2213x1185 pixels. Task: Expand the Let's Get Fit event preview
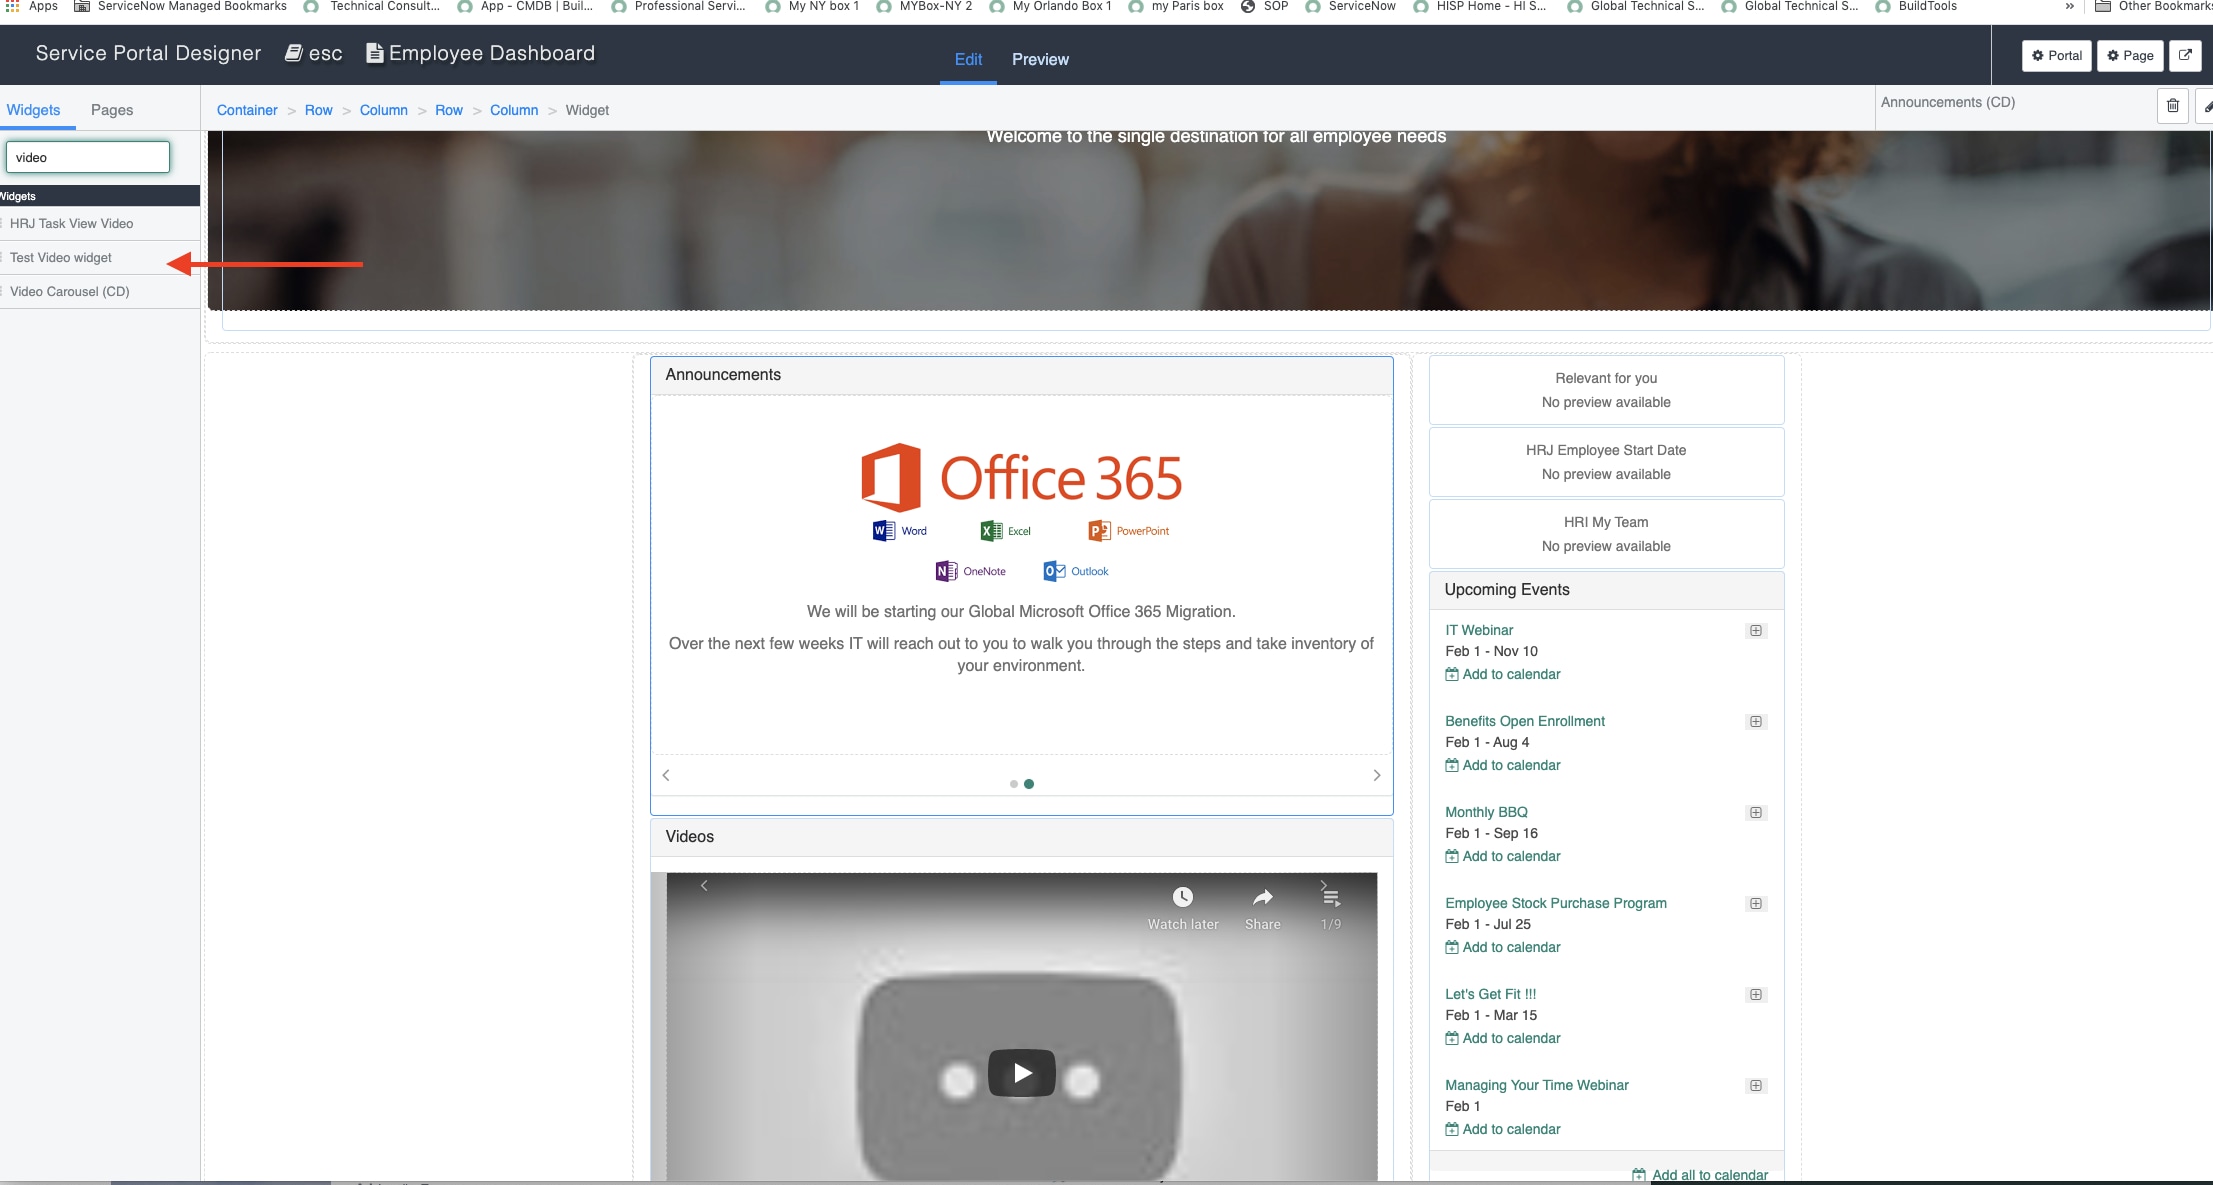click(1756, 994)
